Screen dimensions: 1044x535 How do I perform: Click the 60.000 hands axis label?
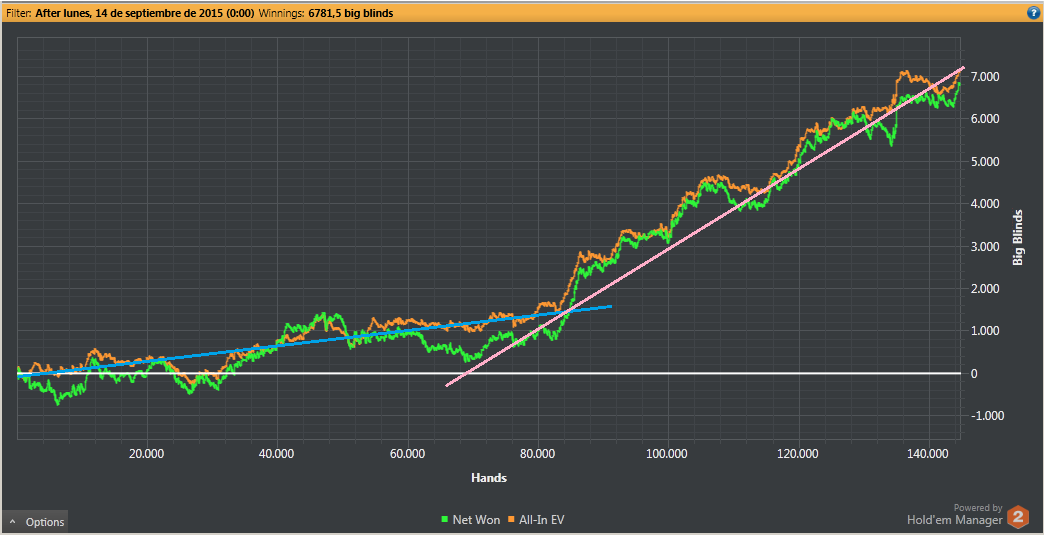click(407, 453)
